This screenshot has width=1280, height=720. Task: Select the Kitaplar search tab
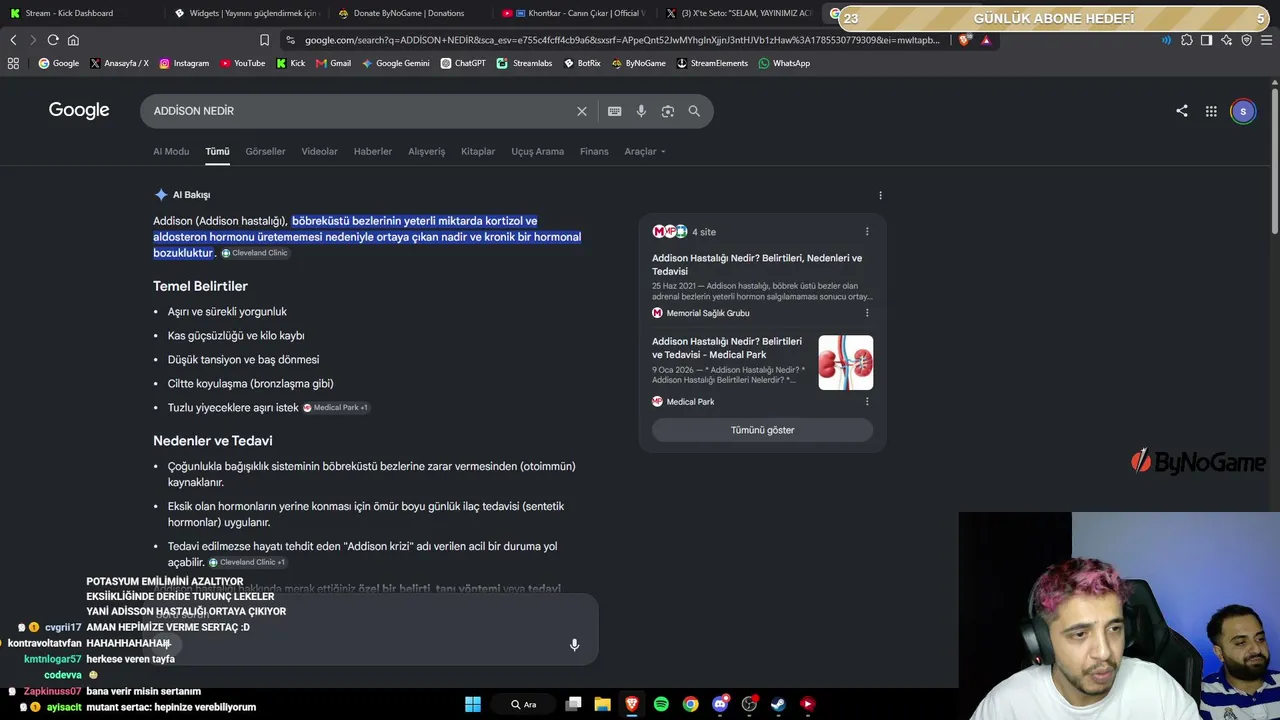(x=478, y=152)
